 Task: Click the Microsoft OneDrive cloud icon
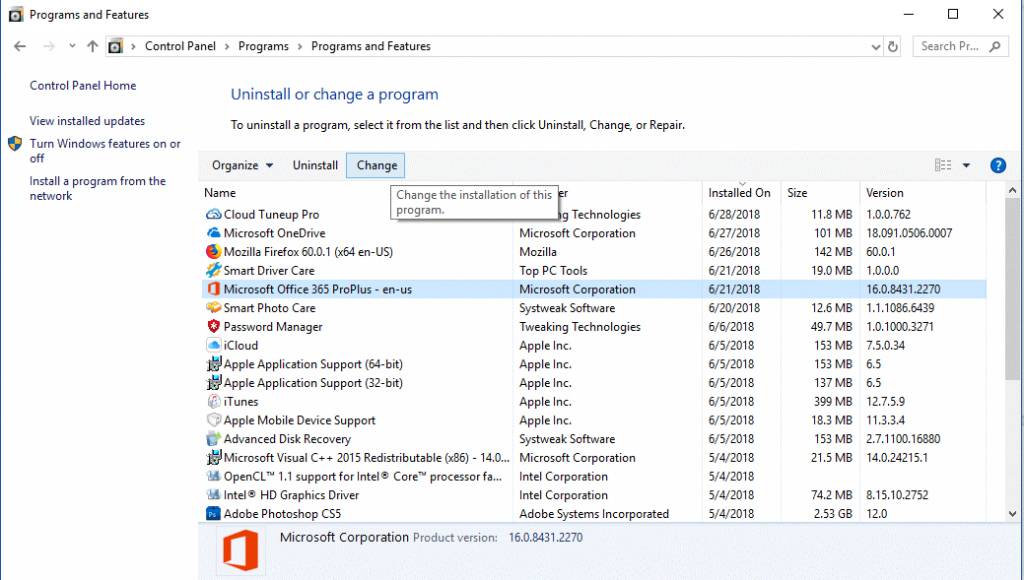coord(214,233)
